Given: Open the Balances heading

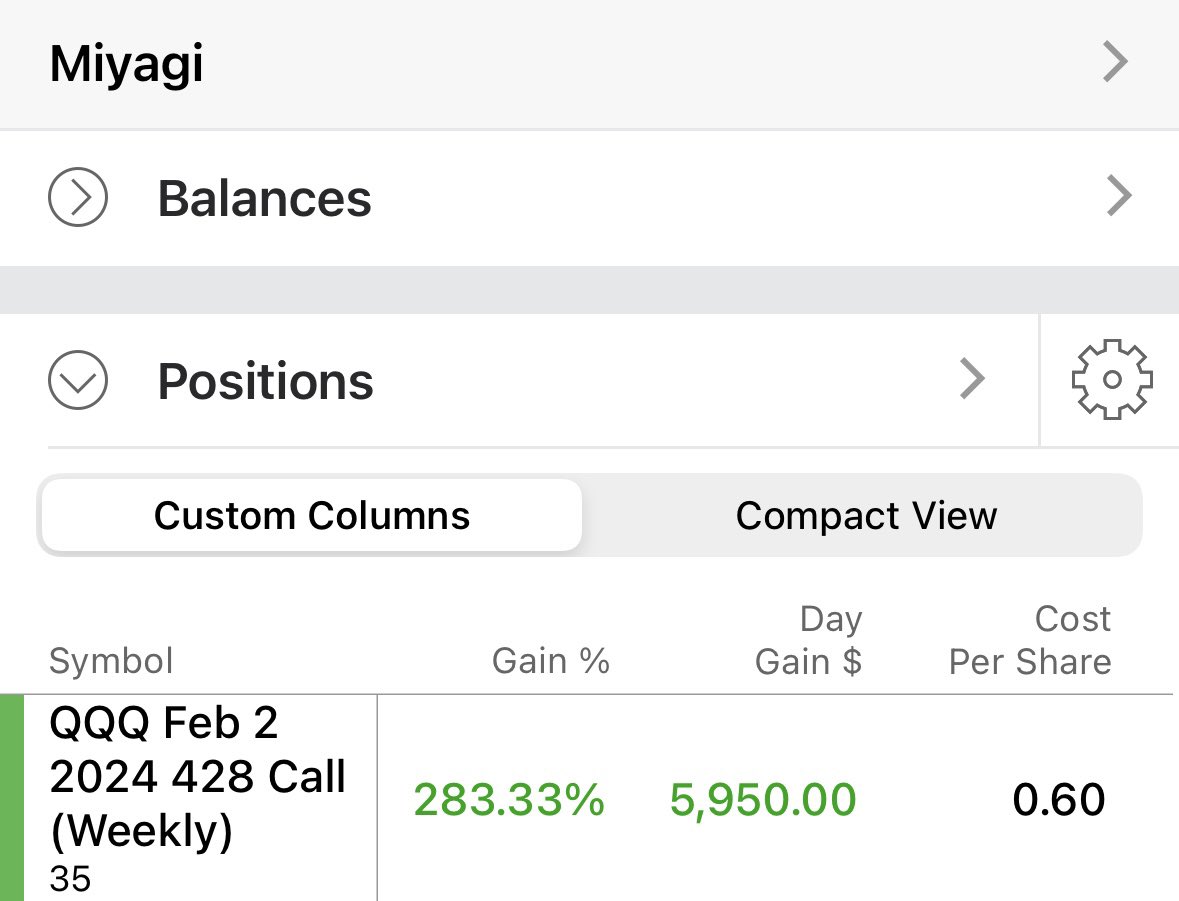Looking at the screenshot, I should coord(264,198).
